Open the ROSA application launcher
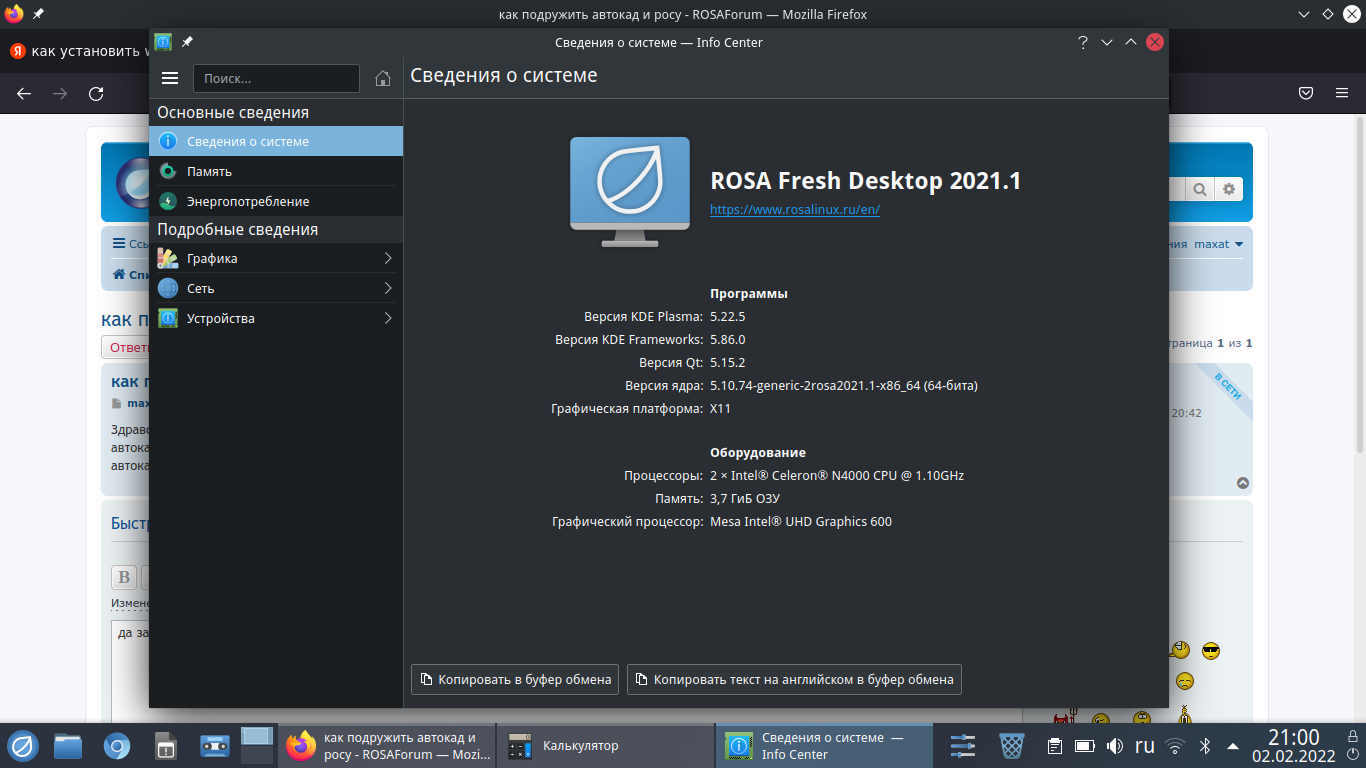Screen dimensions: 1366x768 pos(23,746)
